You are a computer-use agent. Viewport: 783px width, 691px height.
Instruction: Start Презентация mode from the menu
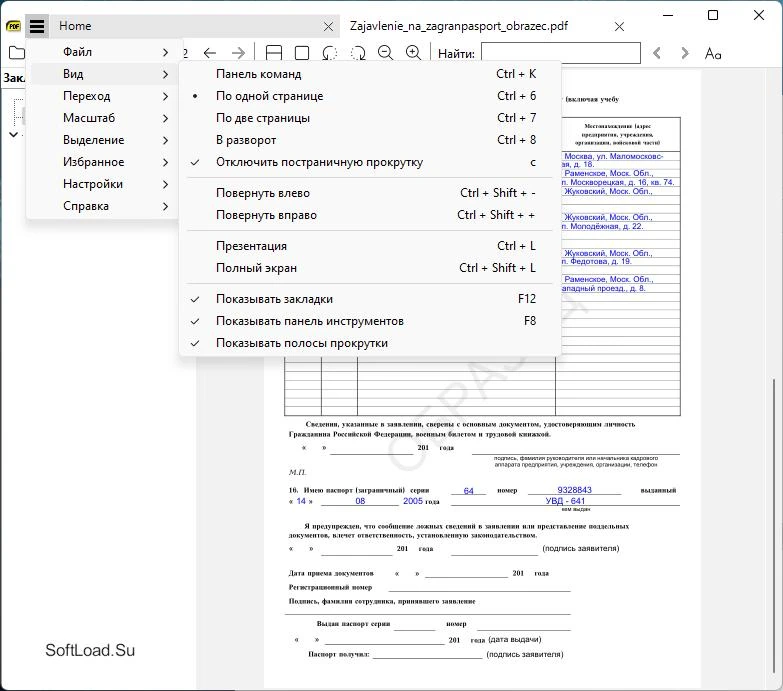tap(370, 246)
